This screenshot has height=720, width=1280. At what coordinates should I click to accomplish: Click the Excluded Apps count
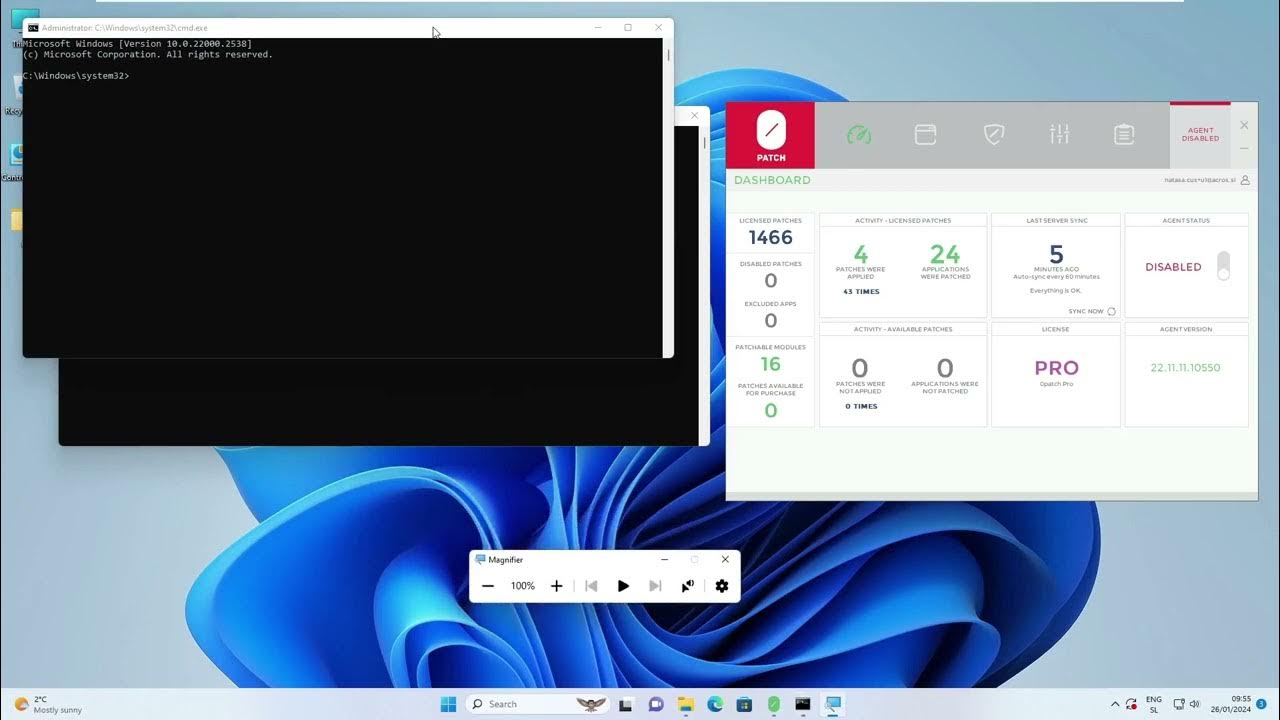coord(770,321)
